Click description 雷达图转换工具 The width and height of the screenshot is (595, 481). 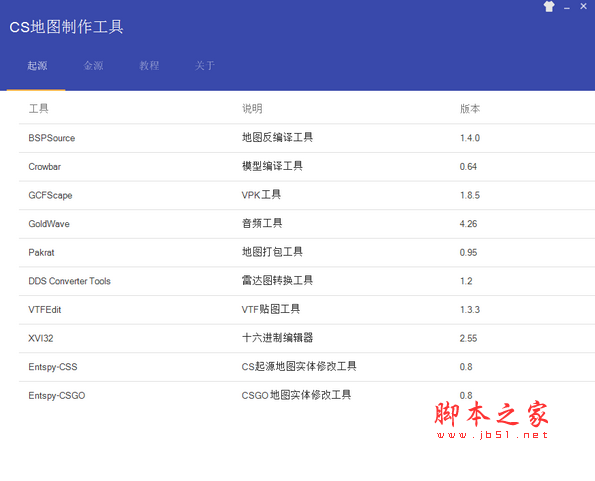[x=277, y=280]
